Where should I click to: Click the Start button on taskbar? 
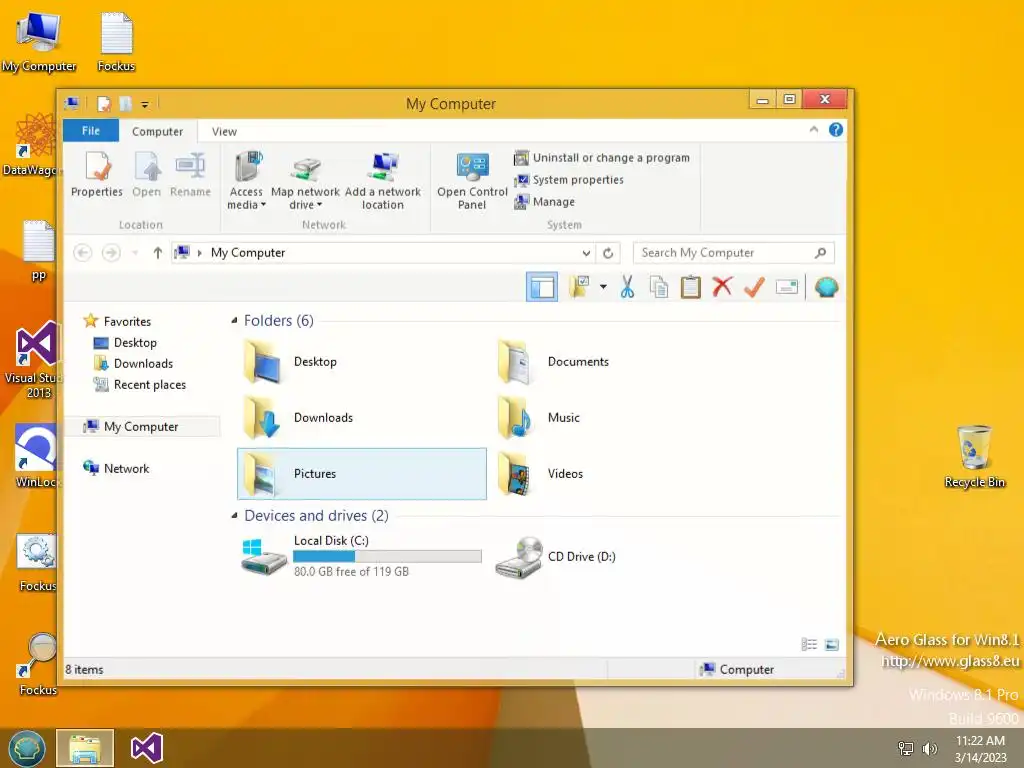point(27,748)
